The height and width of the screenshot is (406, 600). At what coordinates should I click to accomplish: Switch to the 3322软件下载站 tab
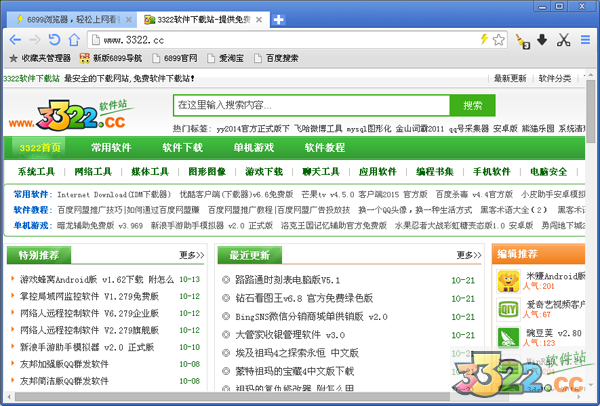click(203, 20)
